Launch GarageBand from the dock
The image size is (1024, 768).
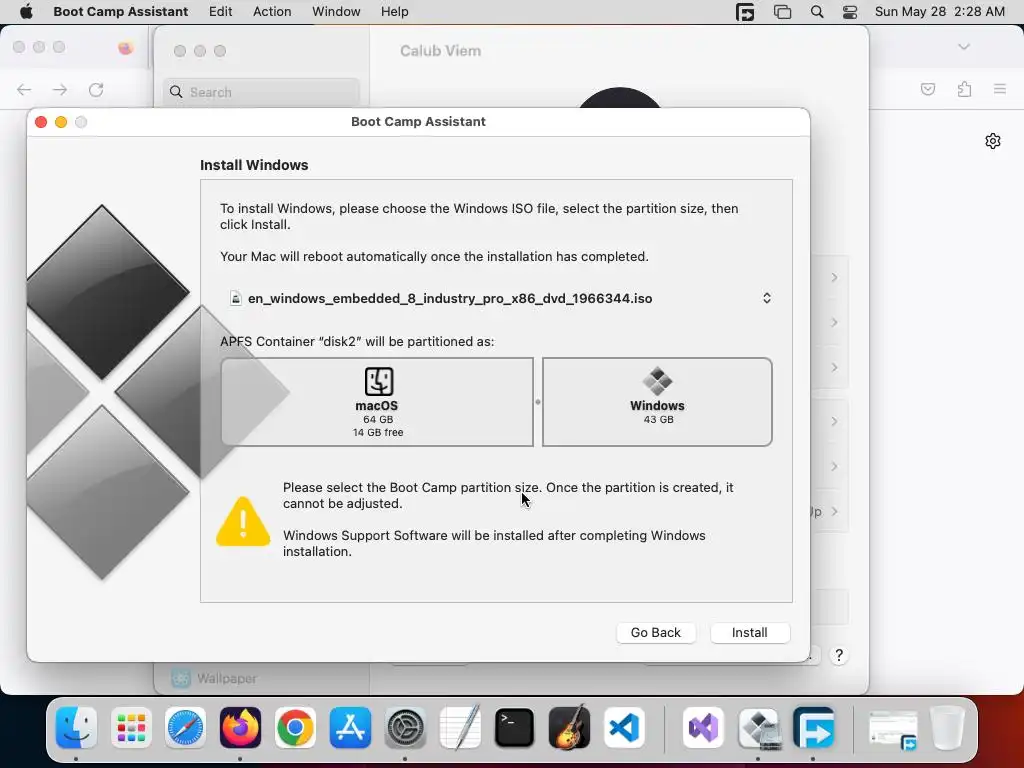point(569,728)
